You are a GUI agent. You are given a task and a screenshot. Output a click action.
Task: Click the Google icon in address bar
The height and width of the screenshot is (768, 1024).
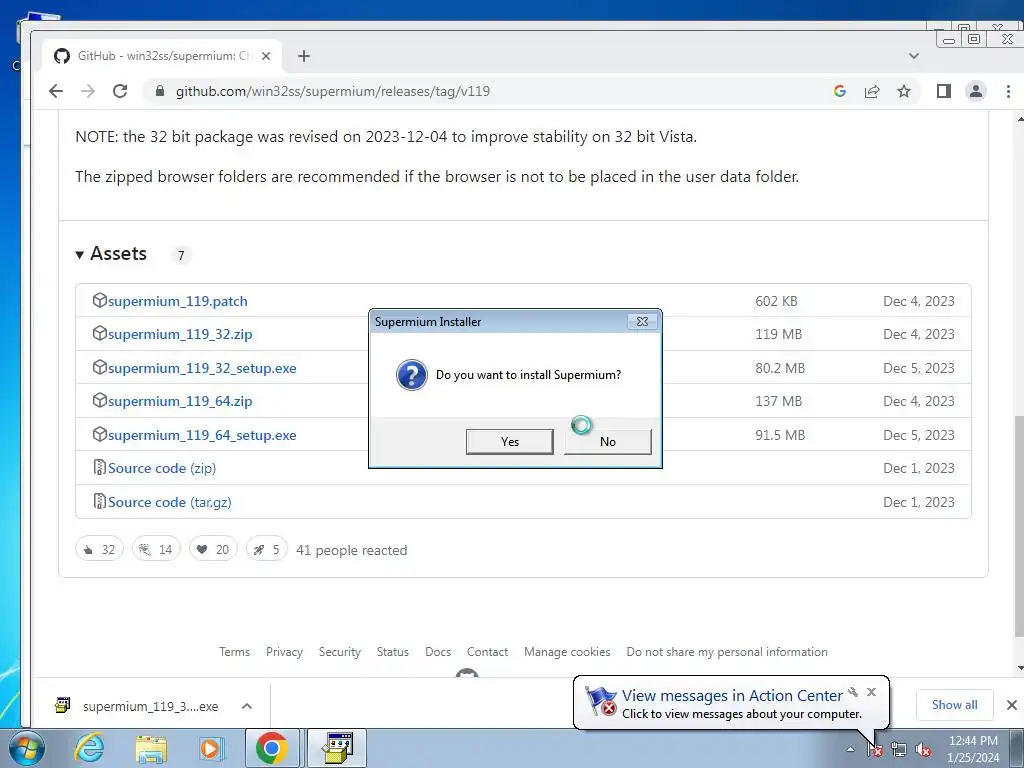coord(840,91)
